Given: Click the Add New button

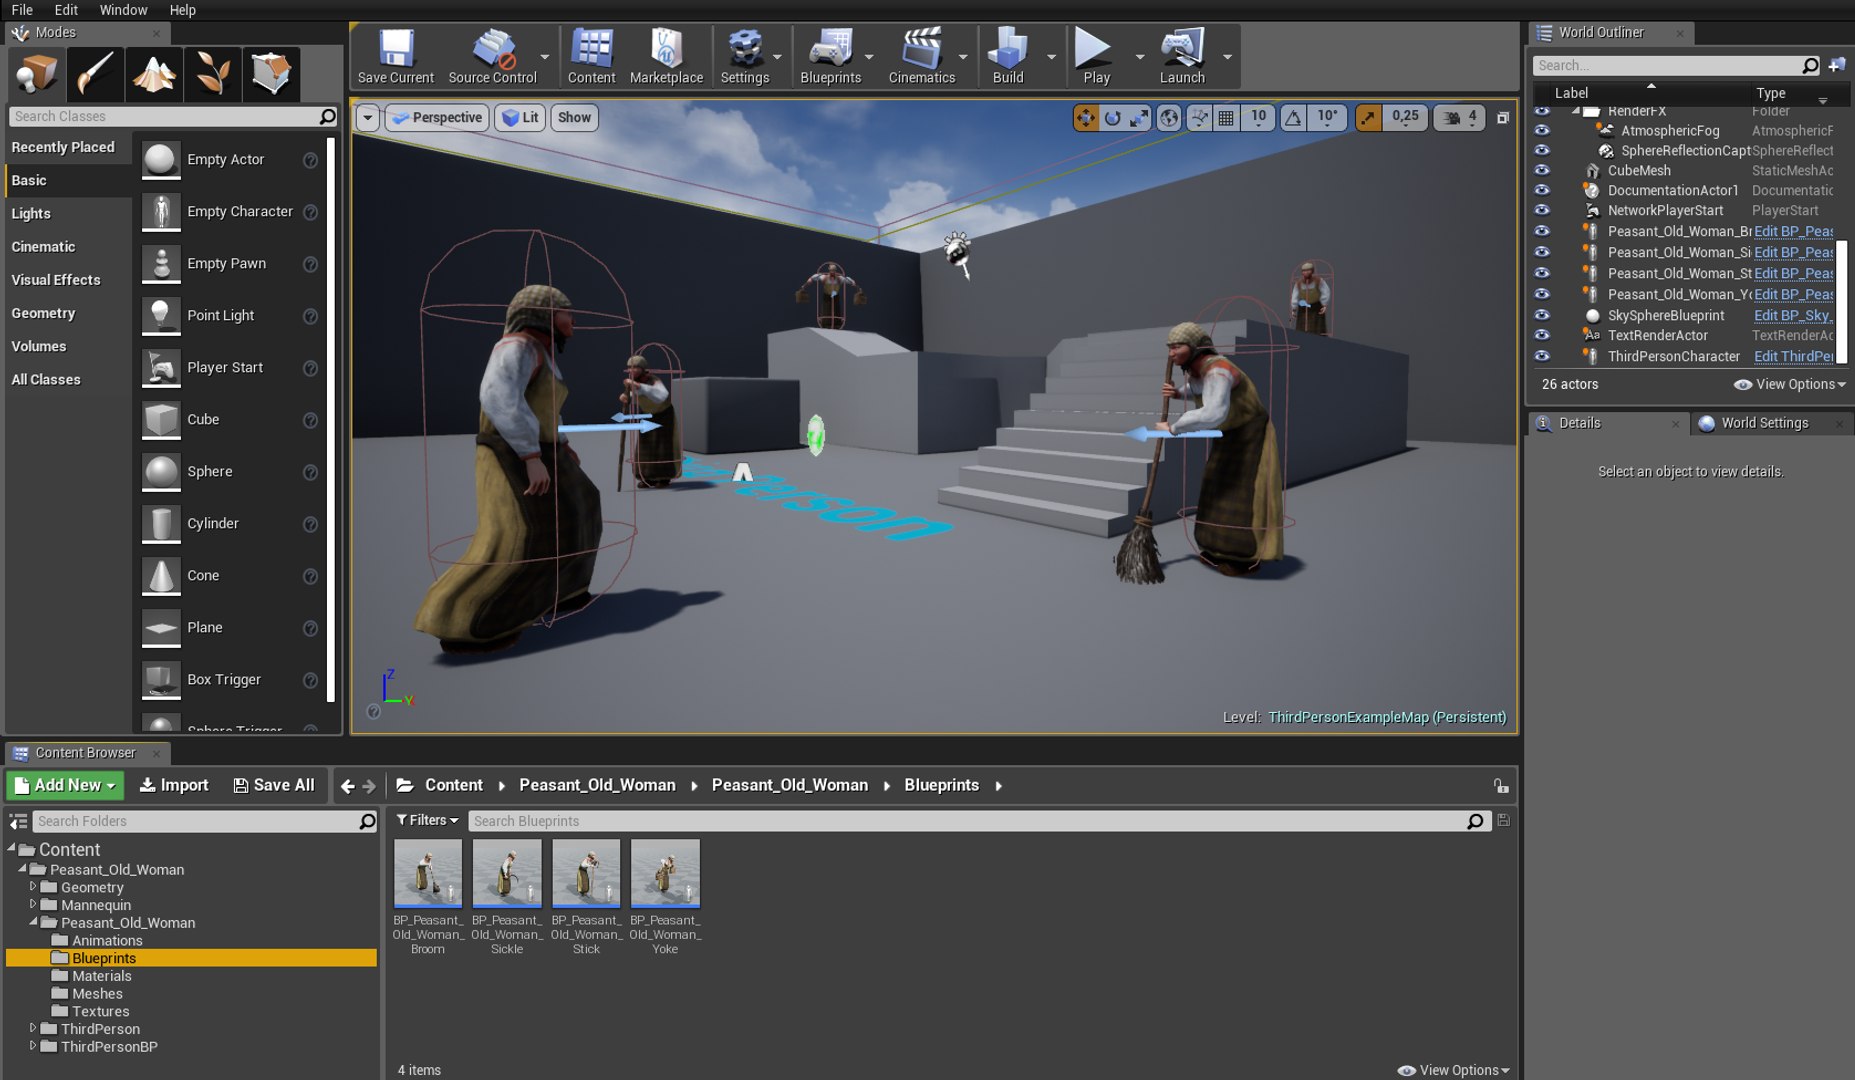Looking at the screenshot, I should pyautogui.click(x=65, y=786).
